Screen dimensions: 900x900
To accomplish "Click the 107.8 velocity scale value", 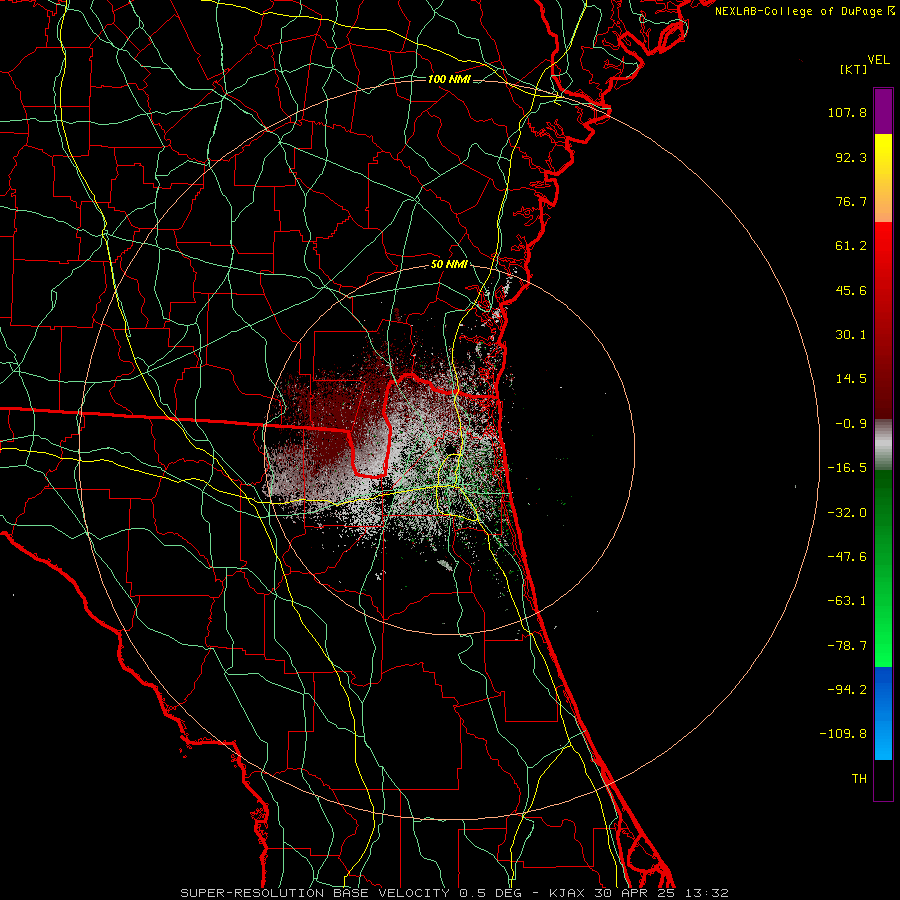I will pyautogui.click(x=847, y=112).
